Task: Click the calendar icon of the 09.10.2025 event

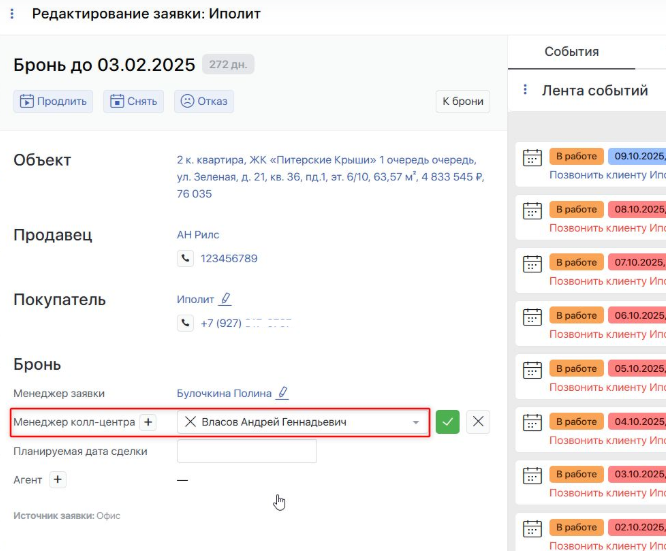Action: pyautogui.click(x=533, y=157)
